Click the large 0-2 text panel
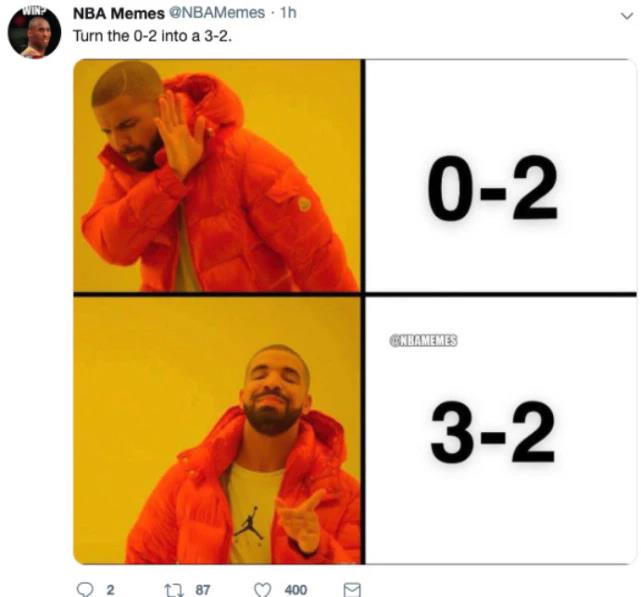641x597 pixels. pos(501,176)
